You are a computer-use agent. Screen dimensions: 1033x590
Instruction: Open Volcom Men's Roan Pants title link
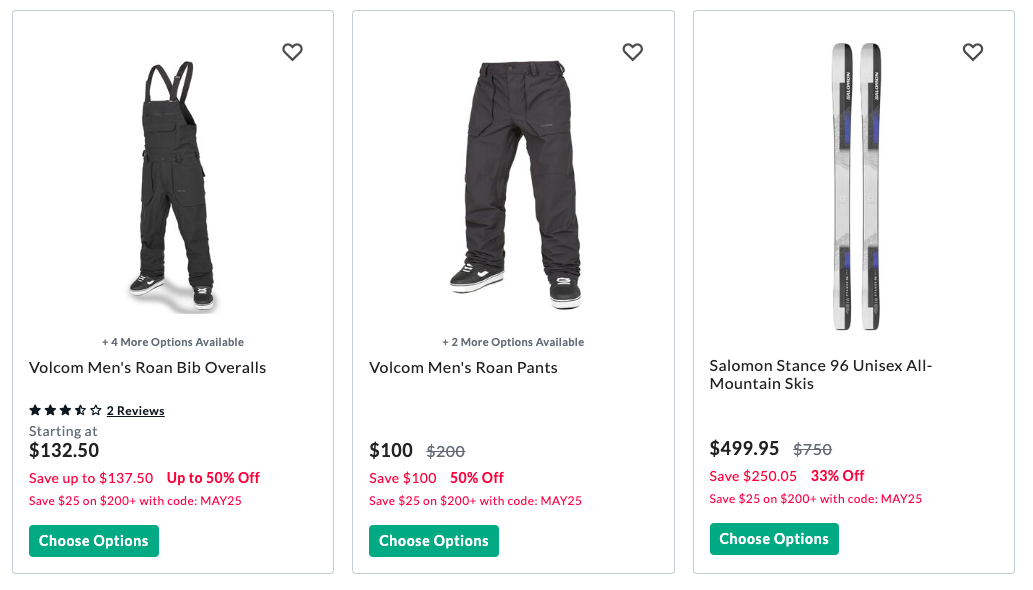click(463, 368)
